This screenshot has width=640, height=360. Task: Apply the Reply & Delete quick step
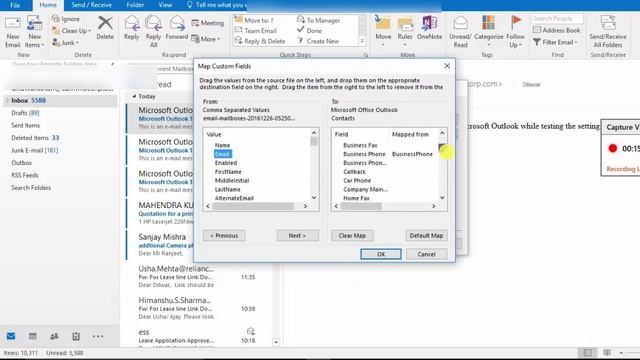[260, 41]
